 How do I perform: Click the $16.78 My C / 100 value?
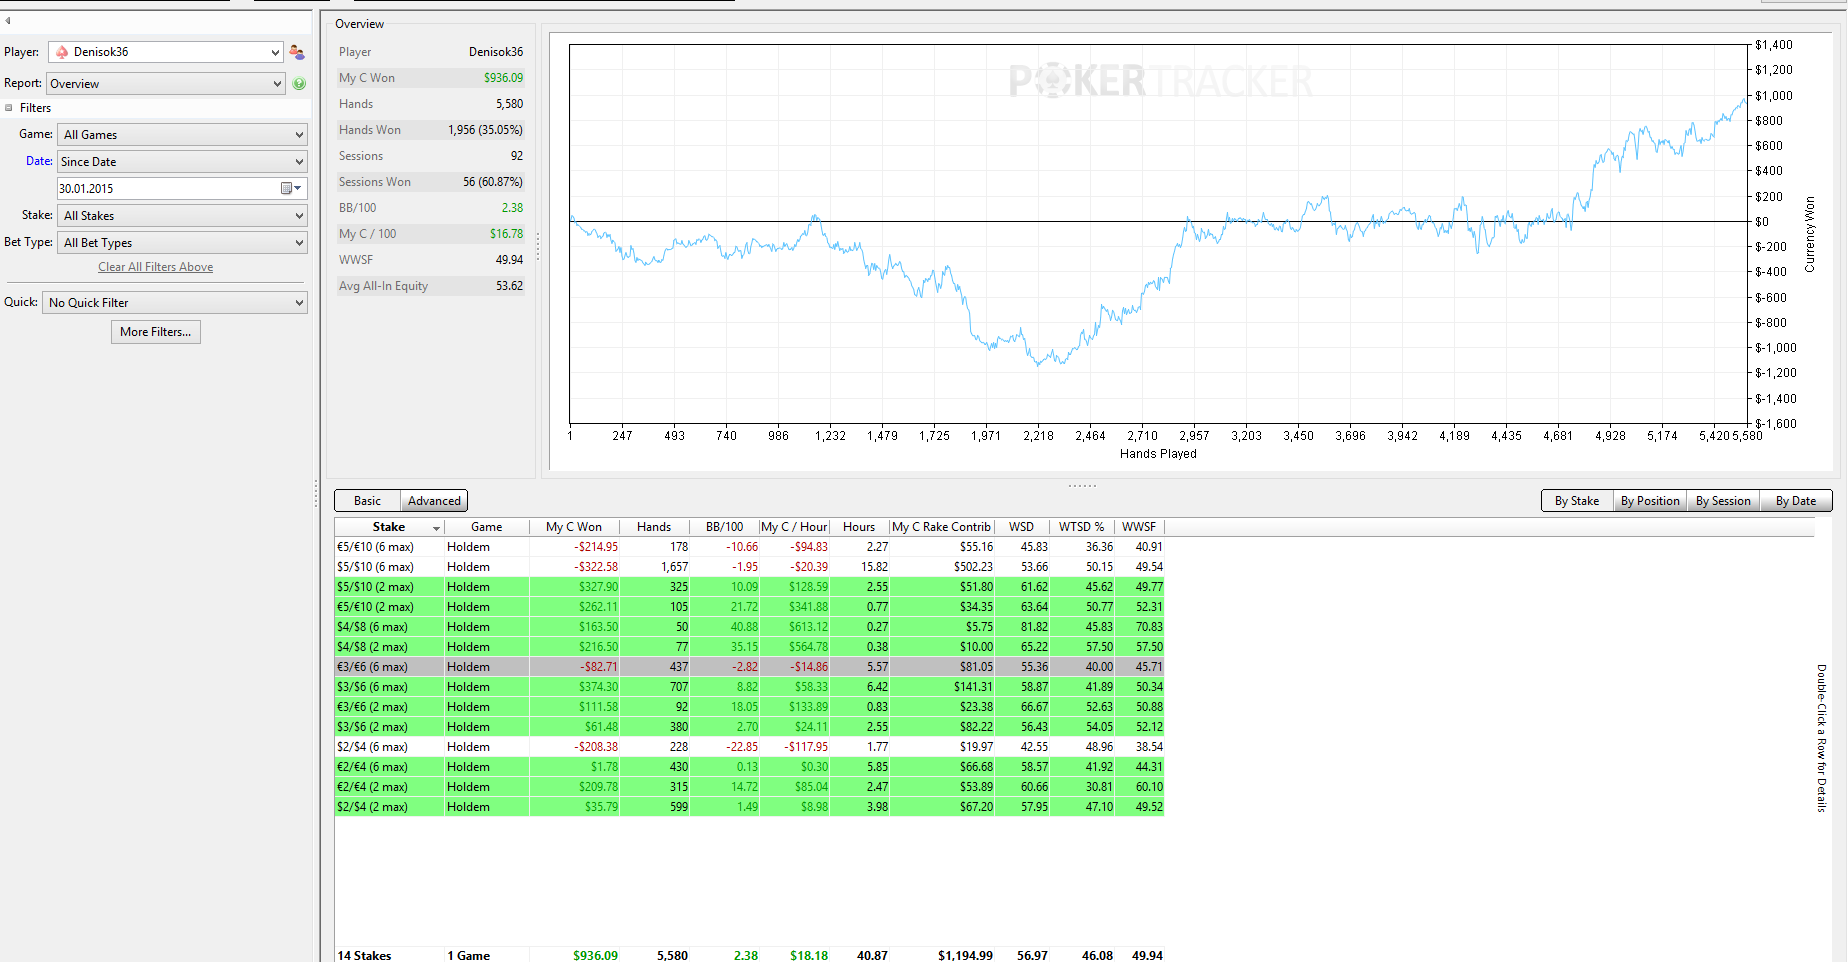(506, 234)
